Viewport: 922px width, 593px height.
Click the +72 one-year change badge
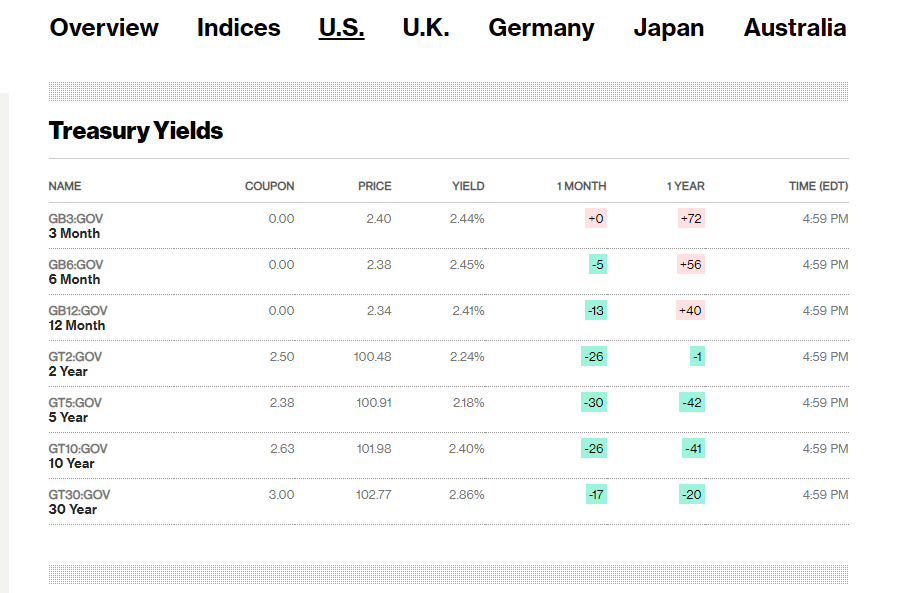pos(691,219)
